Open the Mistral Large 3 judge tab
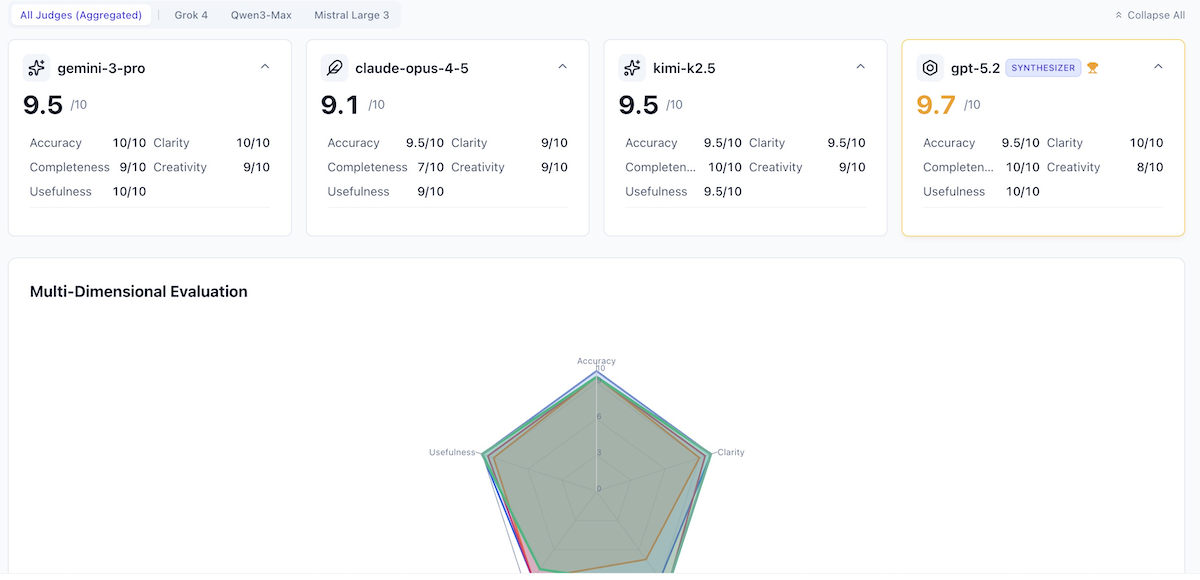This screenshot has width=1200, height=580. click(x=352, y=15)
